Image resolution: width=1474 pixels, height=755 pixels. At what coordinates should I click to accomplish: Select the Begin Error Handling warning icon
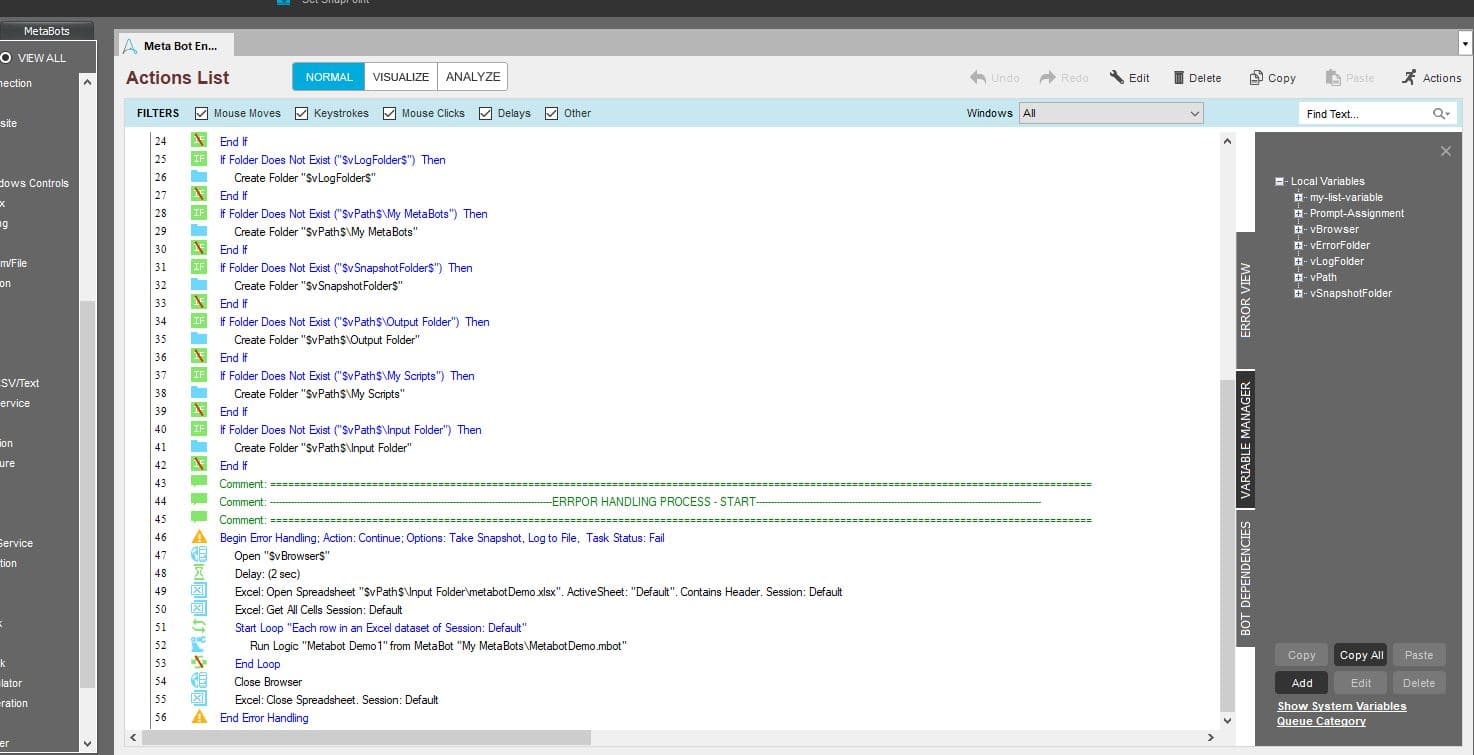tap(199, 537)
